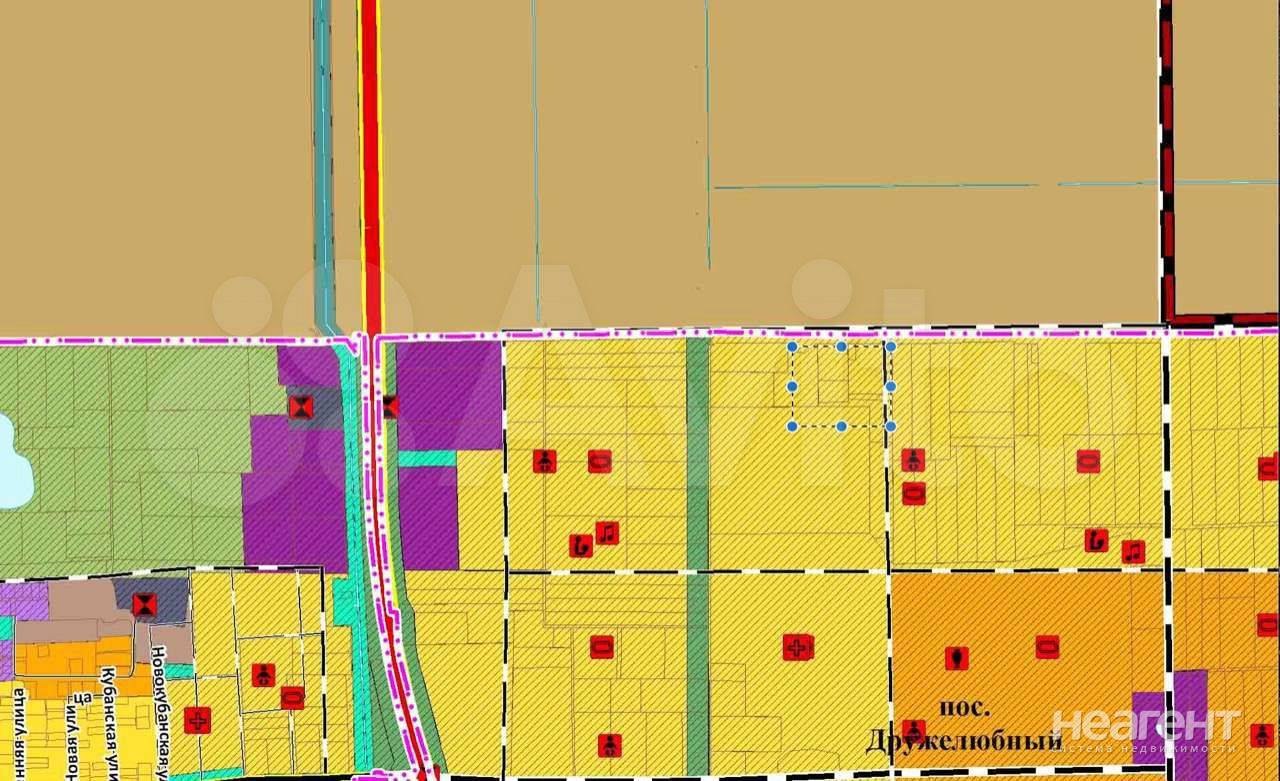Click the music note icon near the right map edge
Image resolution: width=1280 pixels, height=781 pixels.
(x=1132, y=551)
